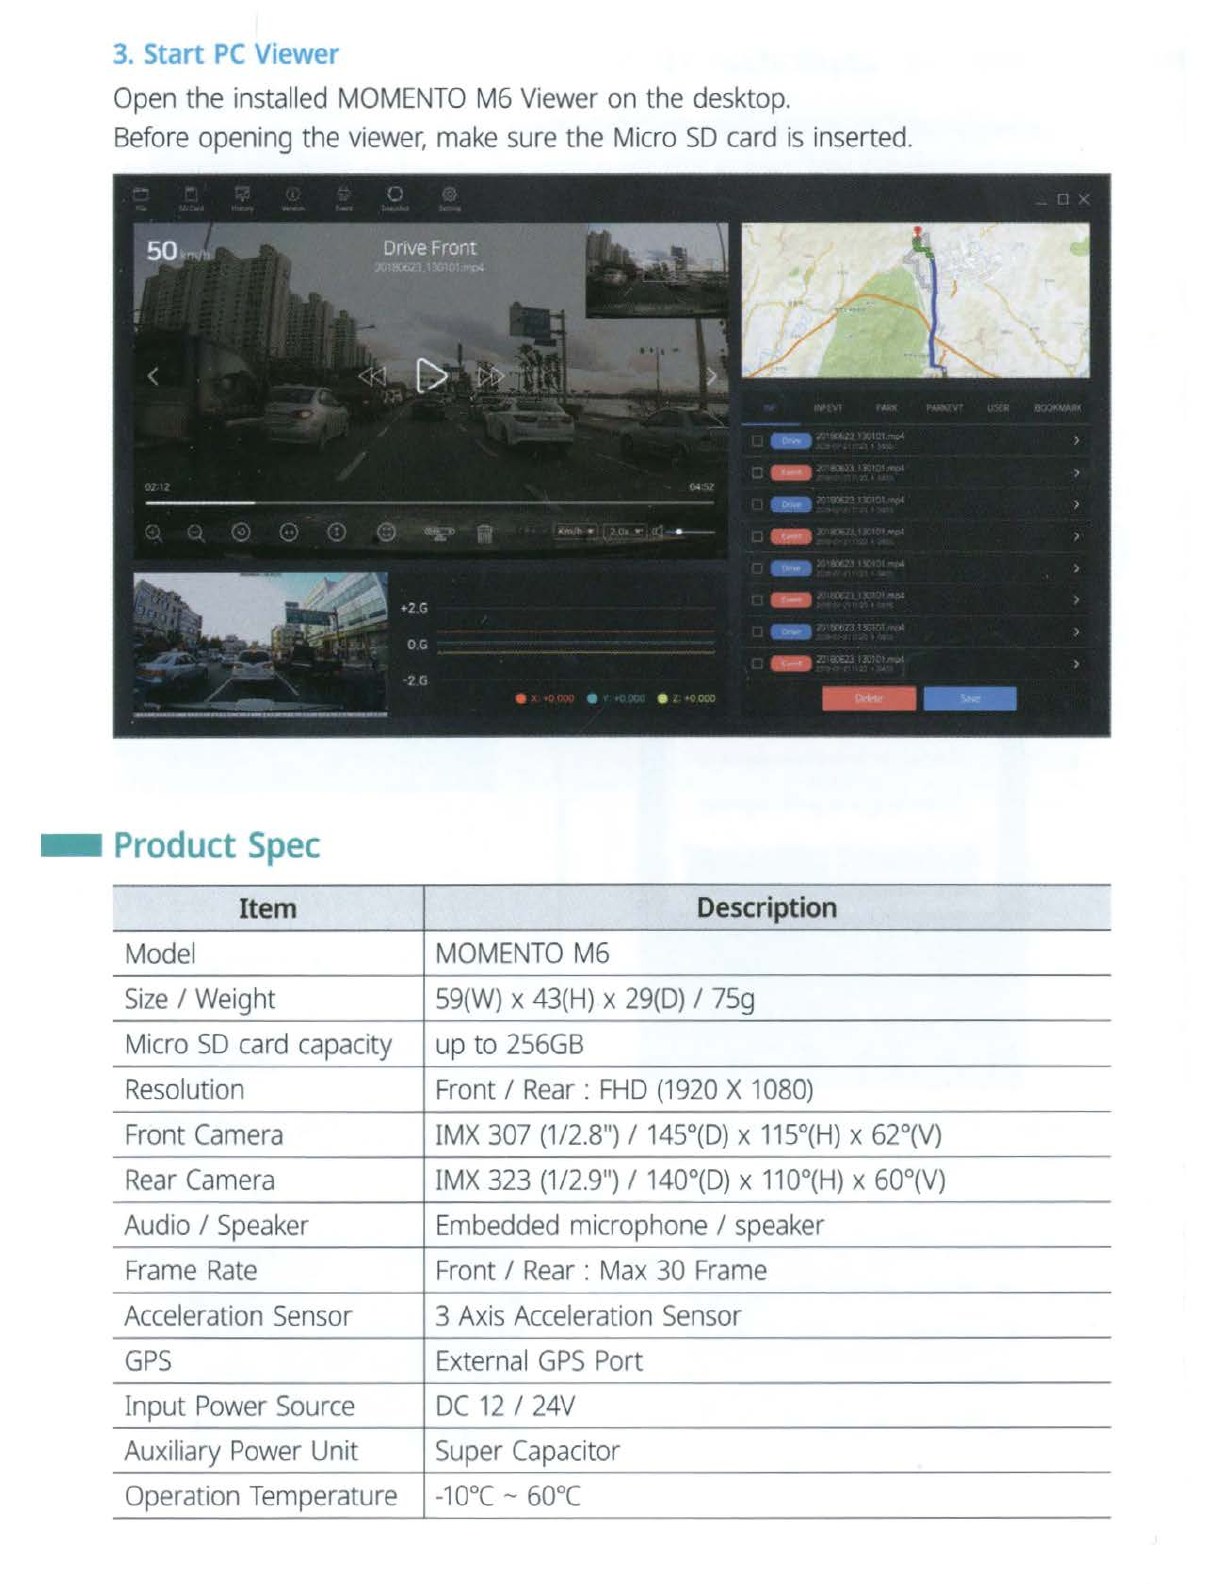Viewport: 1224px width, 1584px height.
Task: Click the zoom out magnifier icon
Action: [196, 533]
